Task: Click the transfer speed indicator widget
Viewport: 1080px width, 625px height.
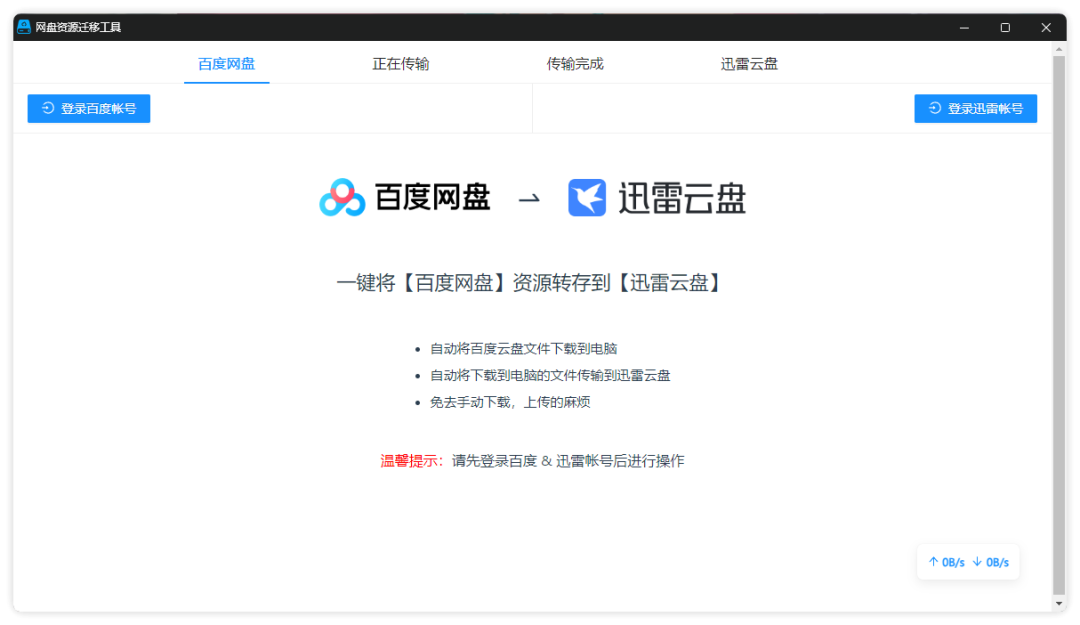Action: (968, 562)
